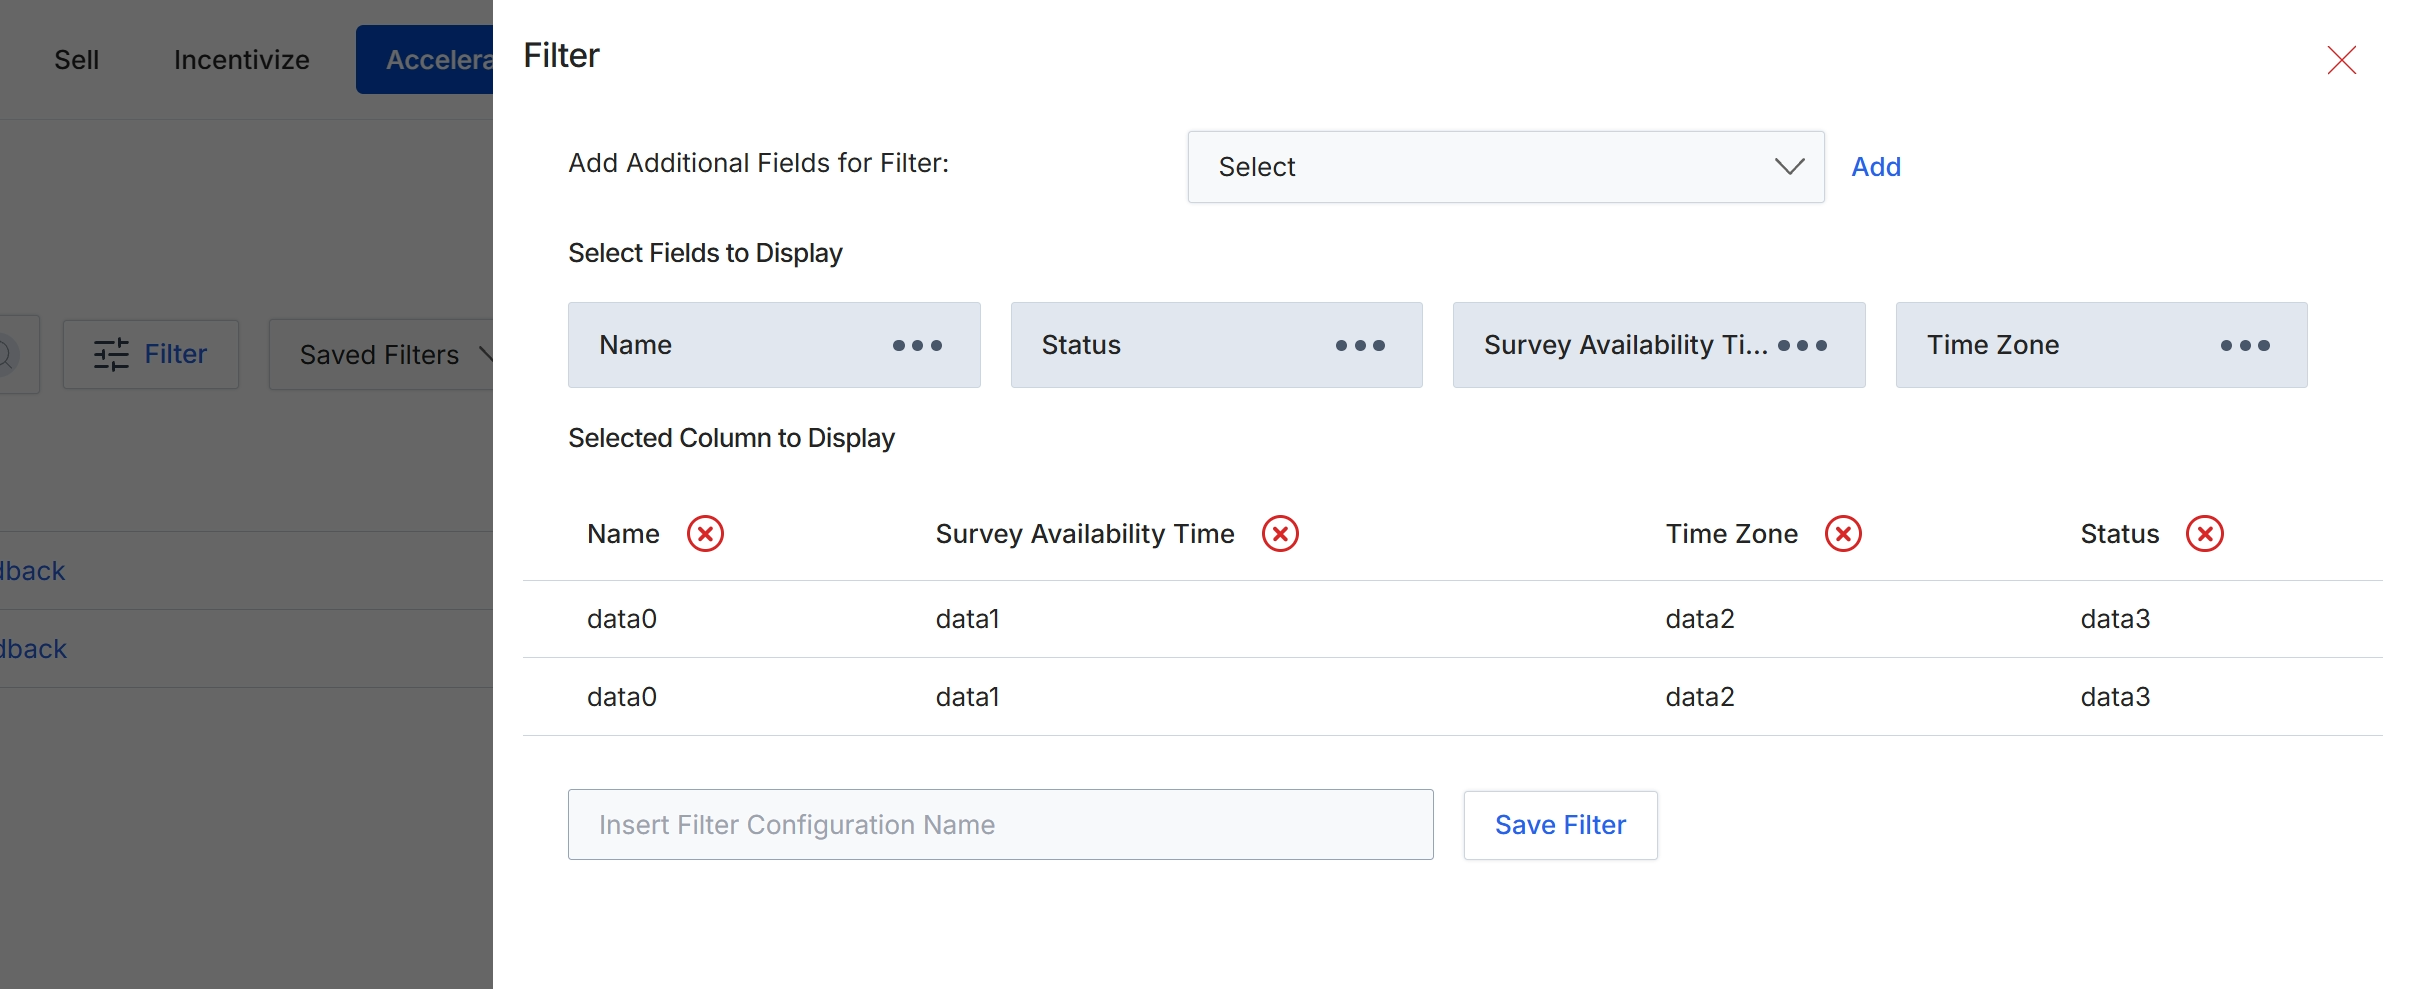Click data0 in the first table row

(622, 619)
